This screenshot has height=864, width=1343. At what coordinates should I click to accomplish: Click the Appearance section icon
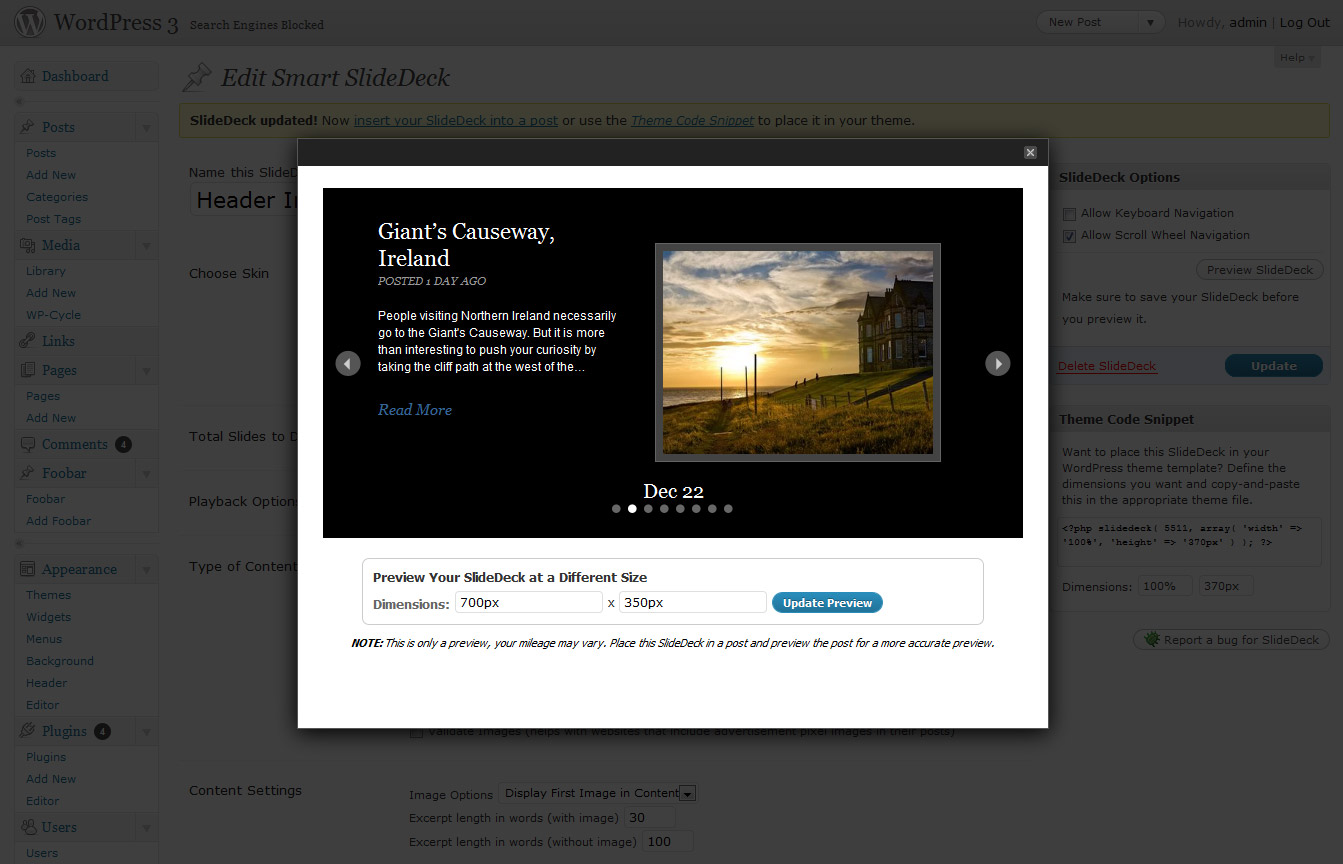(x=27, y=569)
